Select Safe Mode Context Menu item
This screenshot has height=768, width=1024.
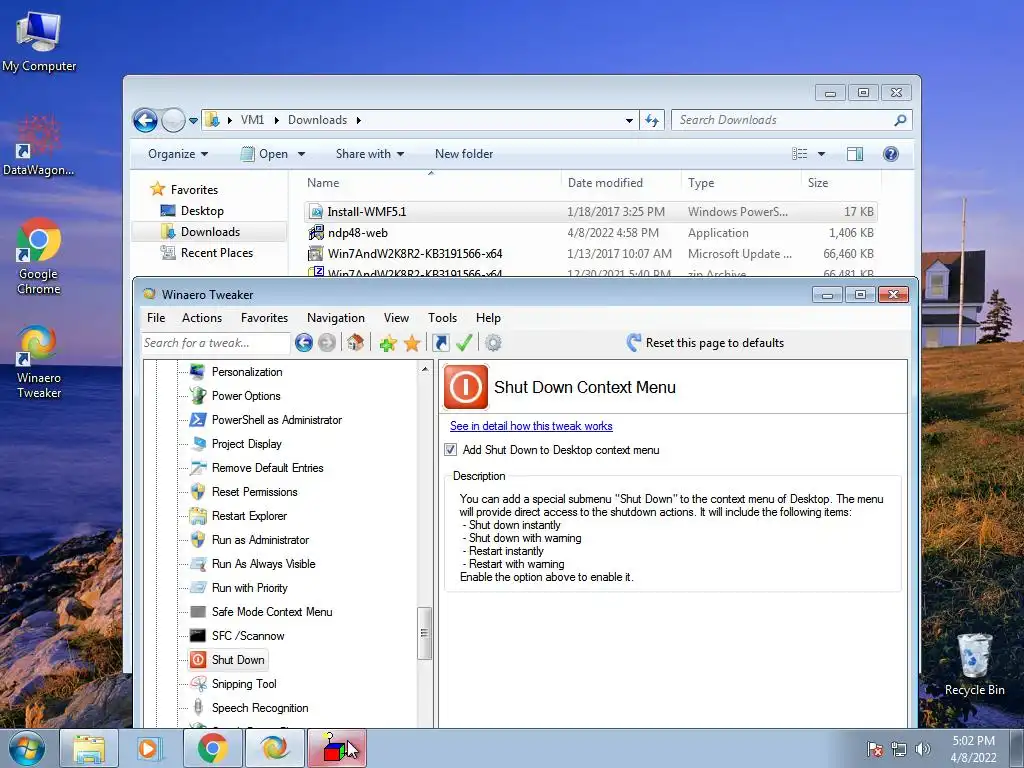(272, 612)
